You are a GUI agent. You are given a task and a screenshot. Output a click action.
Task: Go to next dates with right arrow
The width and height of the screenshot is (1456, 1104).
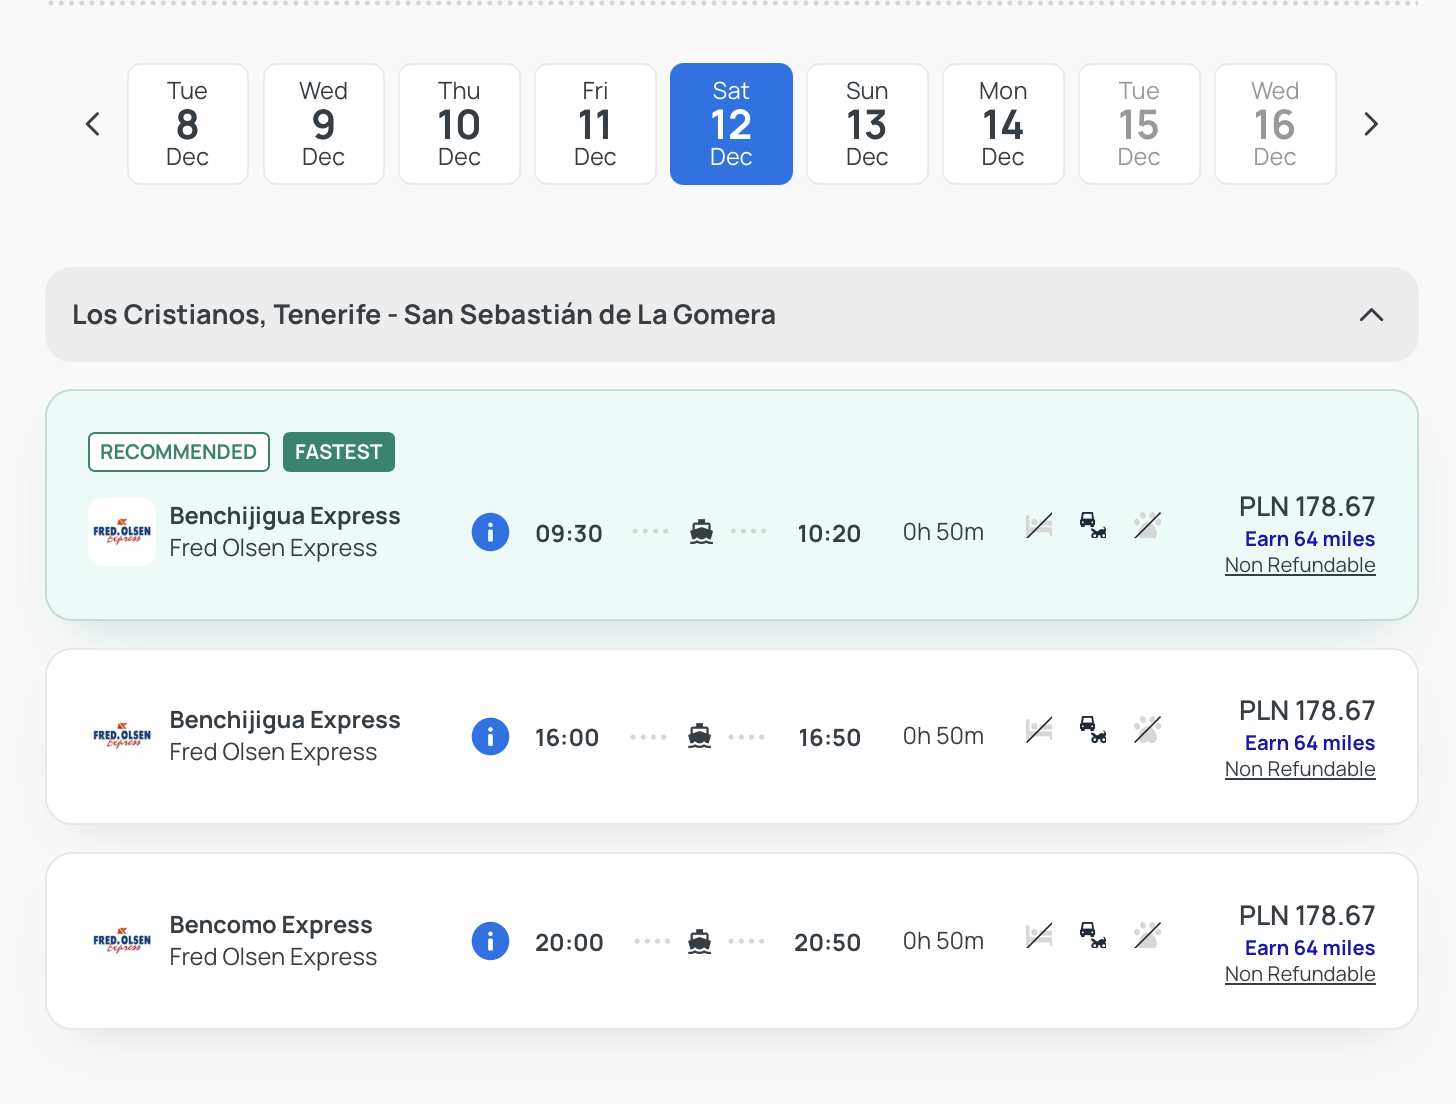tap(1371, 124)
